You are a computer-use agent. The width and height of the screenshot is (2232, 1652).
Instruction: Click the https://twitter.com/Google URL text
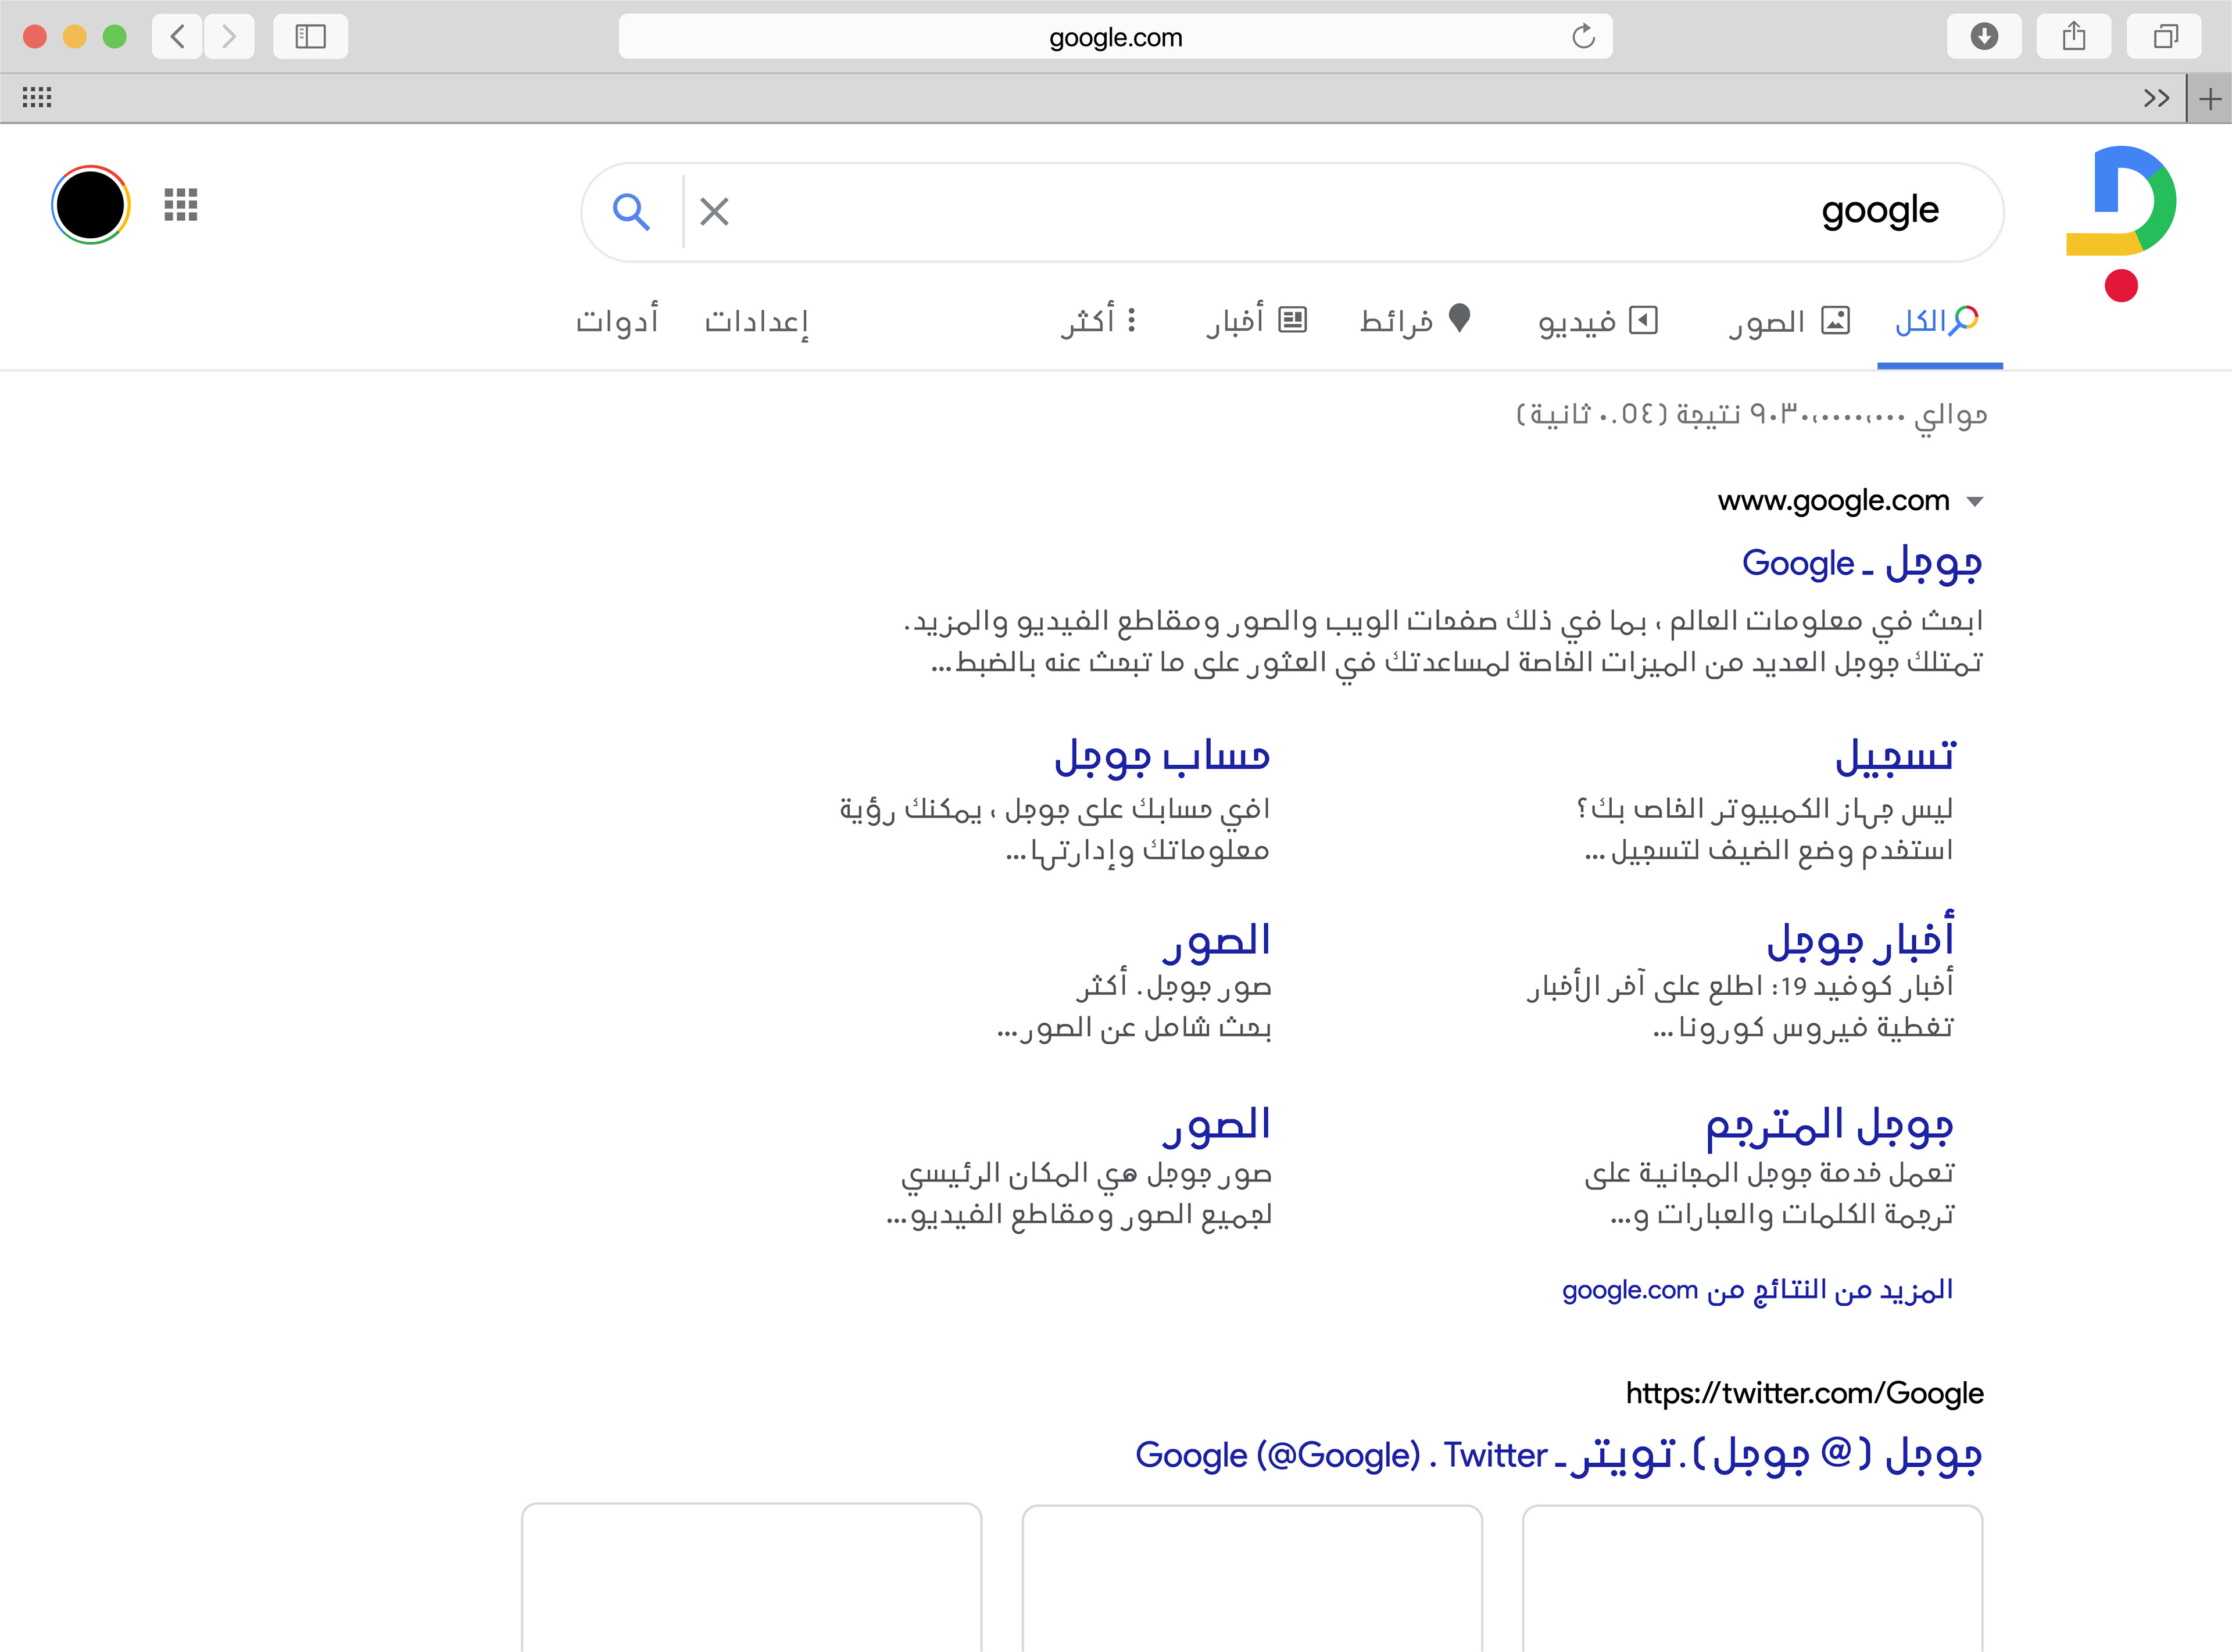(1804, 1393)
